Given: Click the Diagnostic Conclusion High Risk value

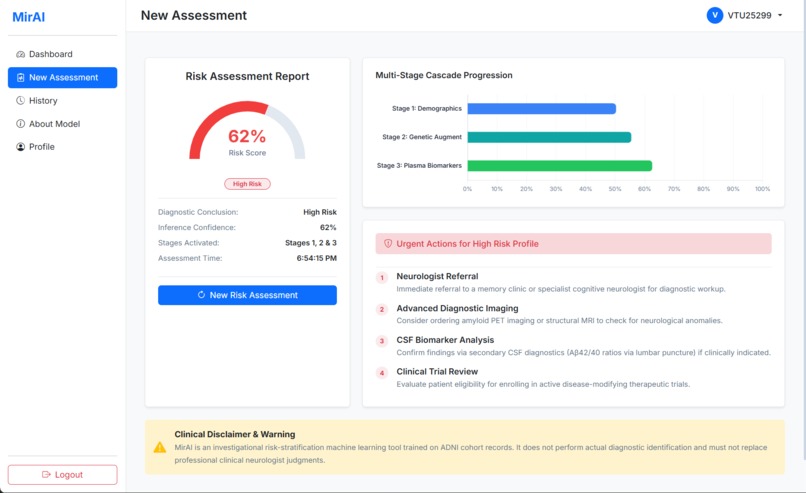Looking at the screenshot, I should 320,212.
